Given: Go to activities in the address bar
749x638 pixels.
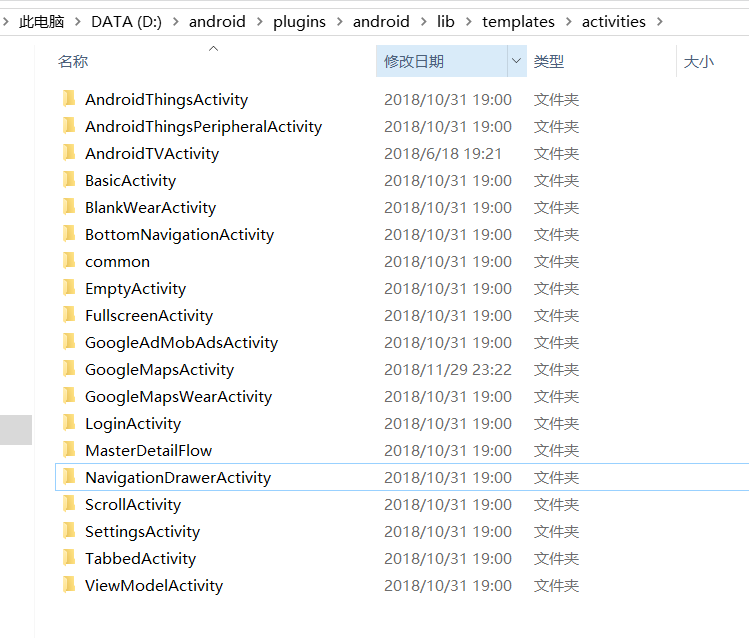Looking at the screenshot, I should click(613, 22).
